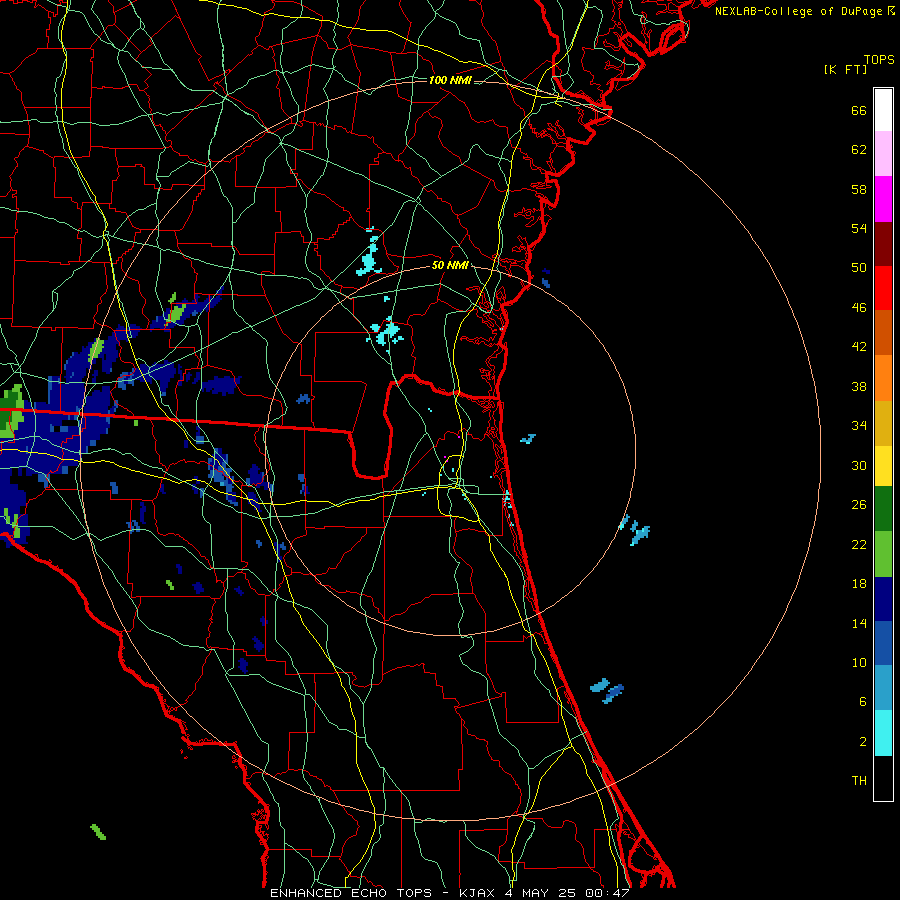Viewport: 900px width, 900px height.
Task: Click the 34 legend value
Action: point(859,426)
